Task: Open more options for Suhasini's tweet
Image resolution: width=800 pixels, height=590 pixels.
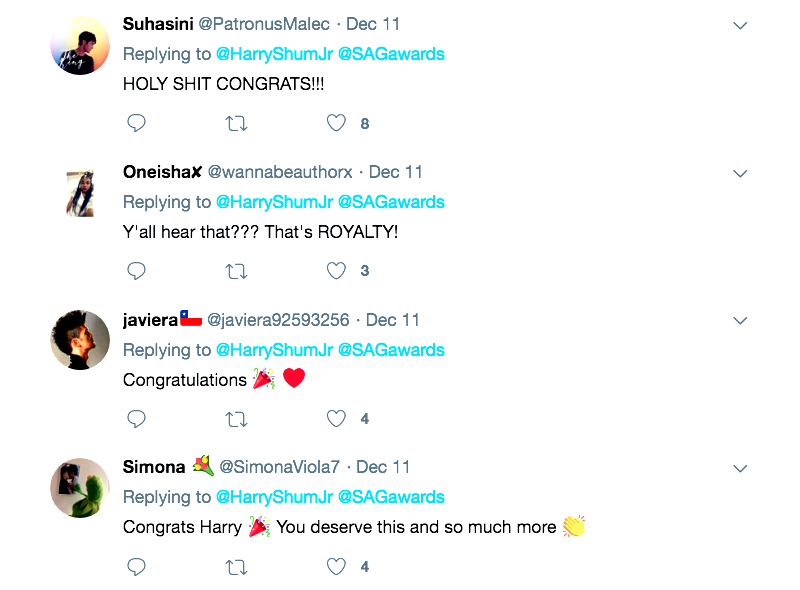Action: [740, 25]
